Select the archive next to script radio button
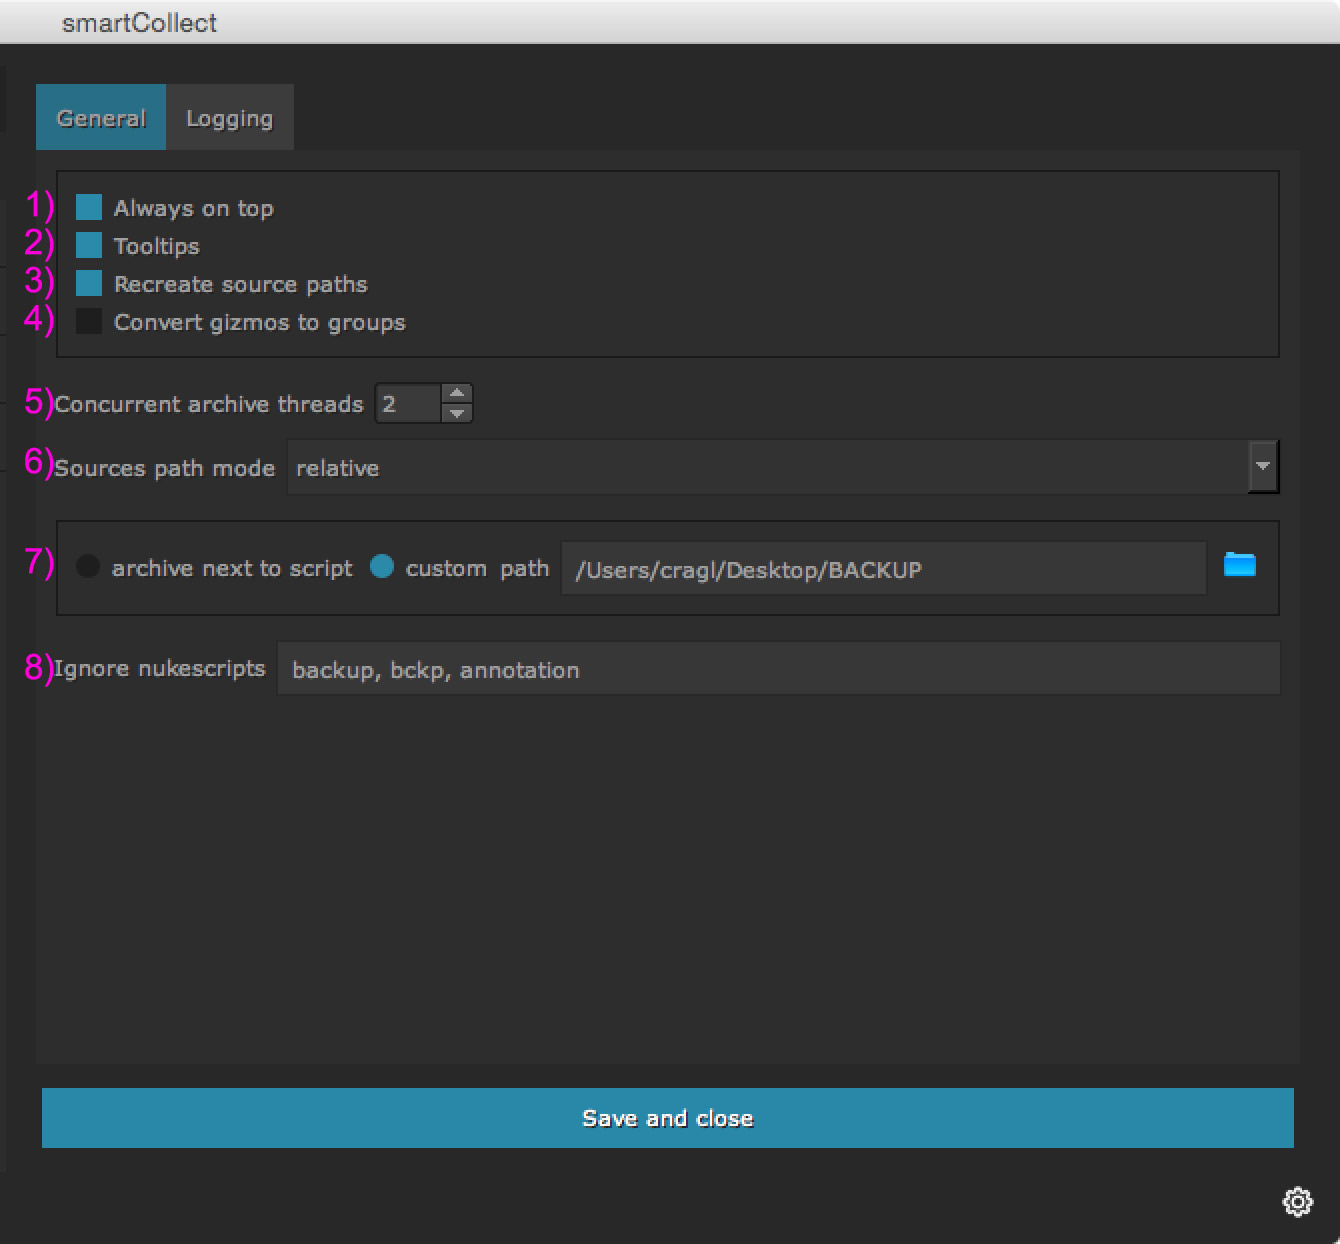 (x=88, y=567)
